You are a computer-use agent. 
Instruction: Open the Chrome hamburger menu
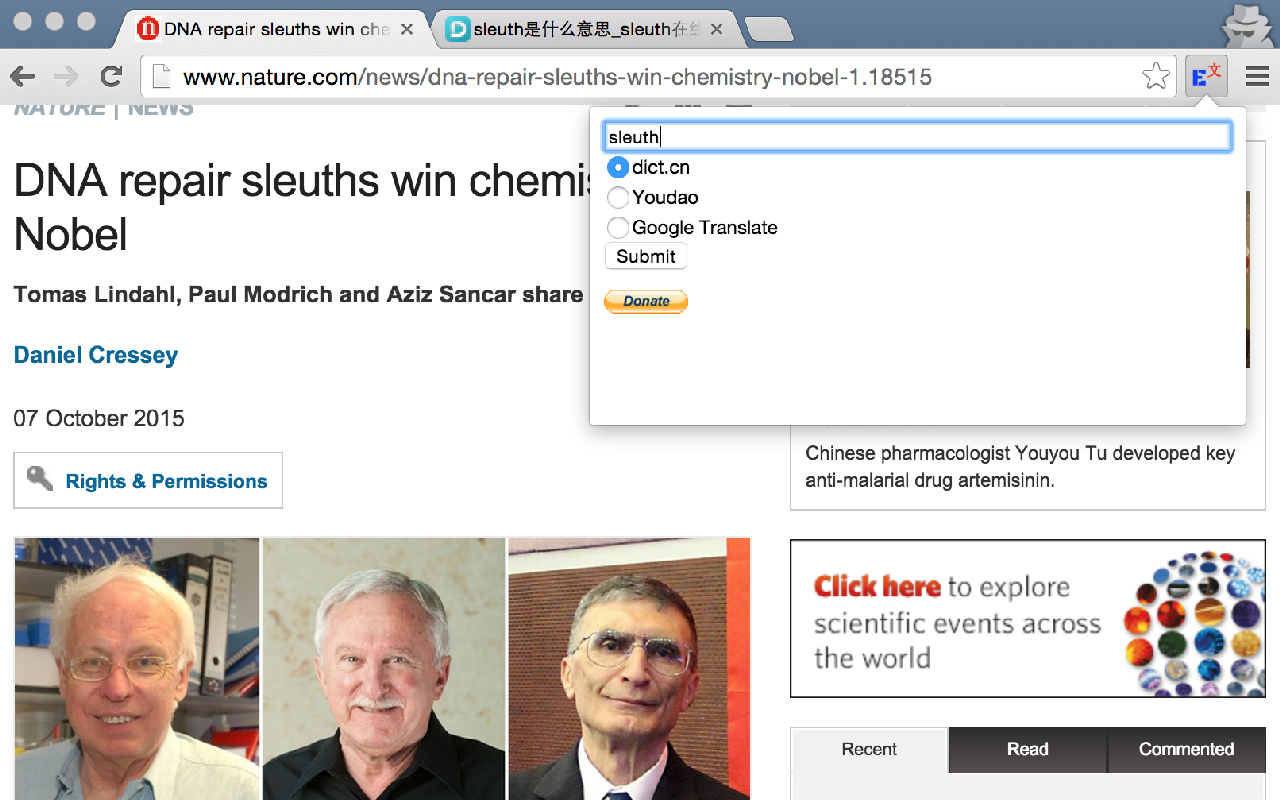(x=1257, y=76)
